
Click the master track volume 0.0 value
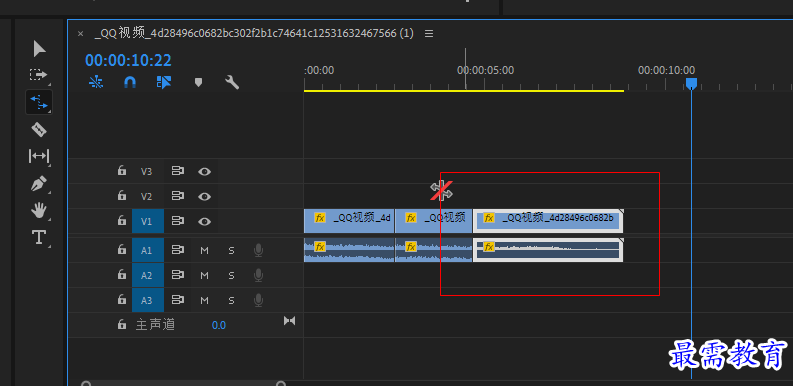tap(219, 325)
